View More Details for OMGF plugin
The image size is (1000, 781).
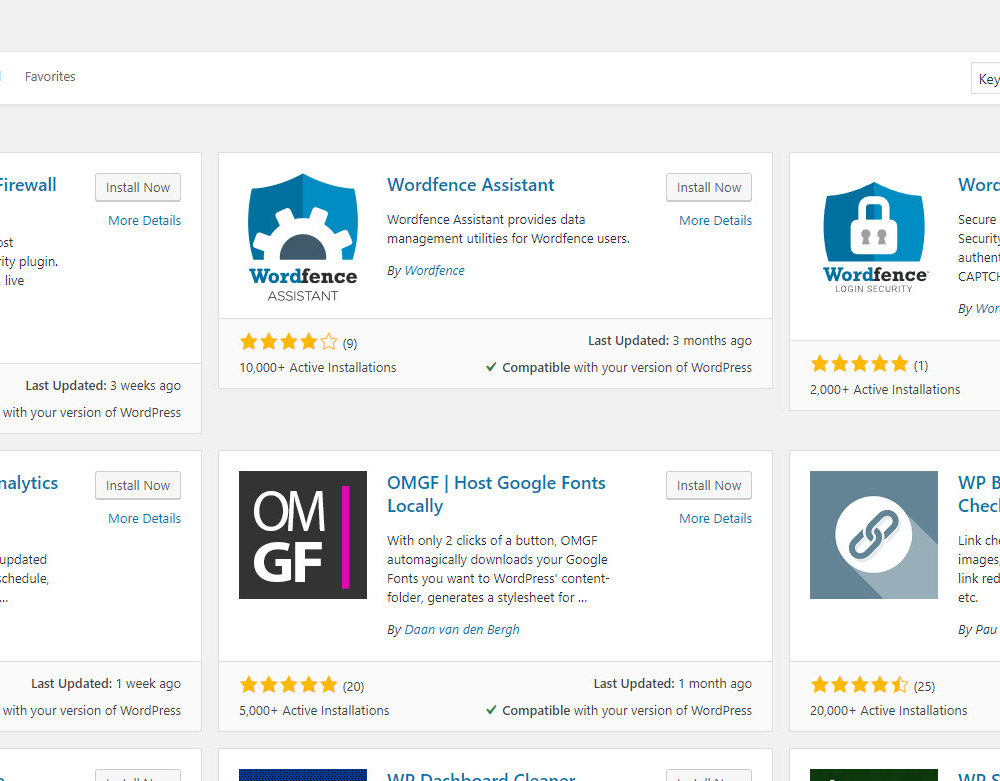pos(715,519)
